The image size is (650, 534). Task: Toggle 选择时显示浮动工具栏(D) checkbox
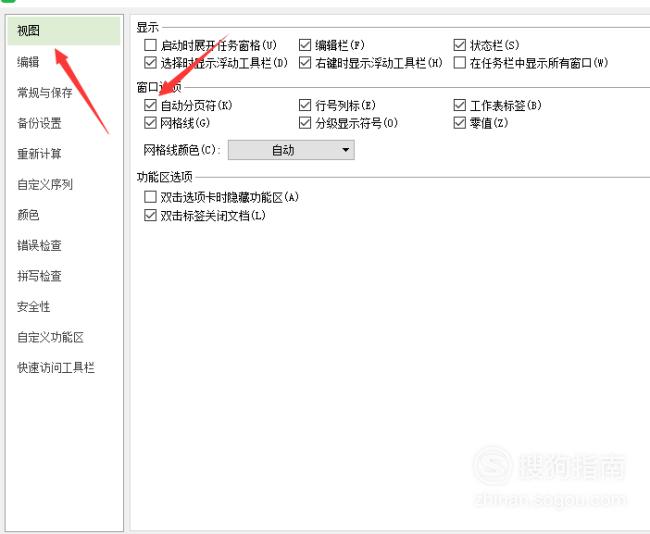point(150,63)
